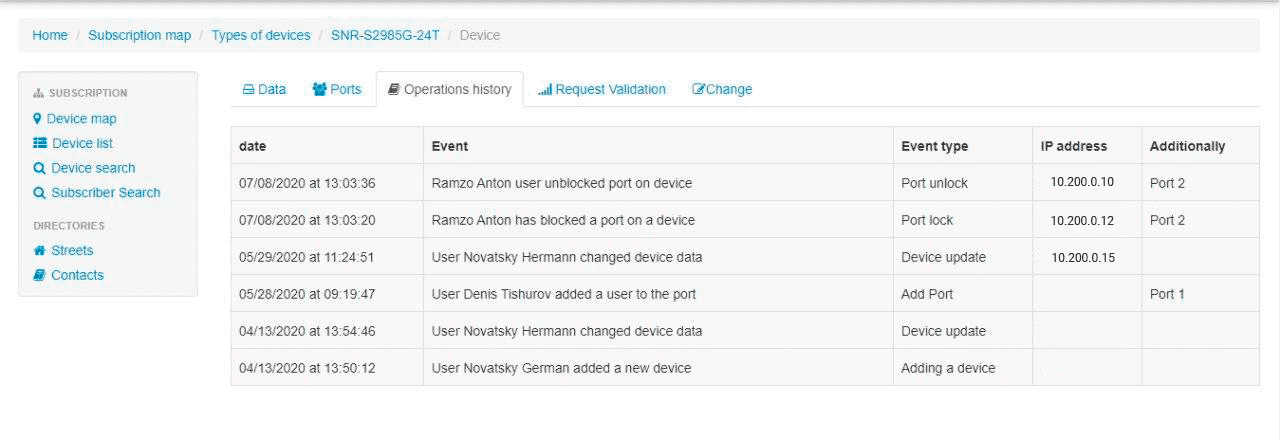Click the Streets home icon

point(40,251)
